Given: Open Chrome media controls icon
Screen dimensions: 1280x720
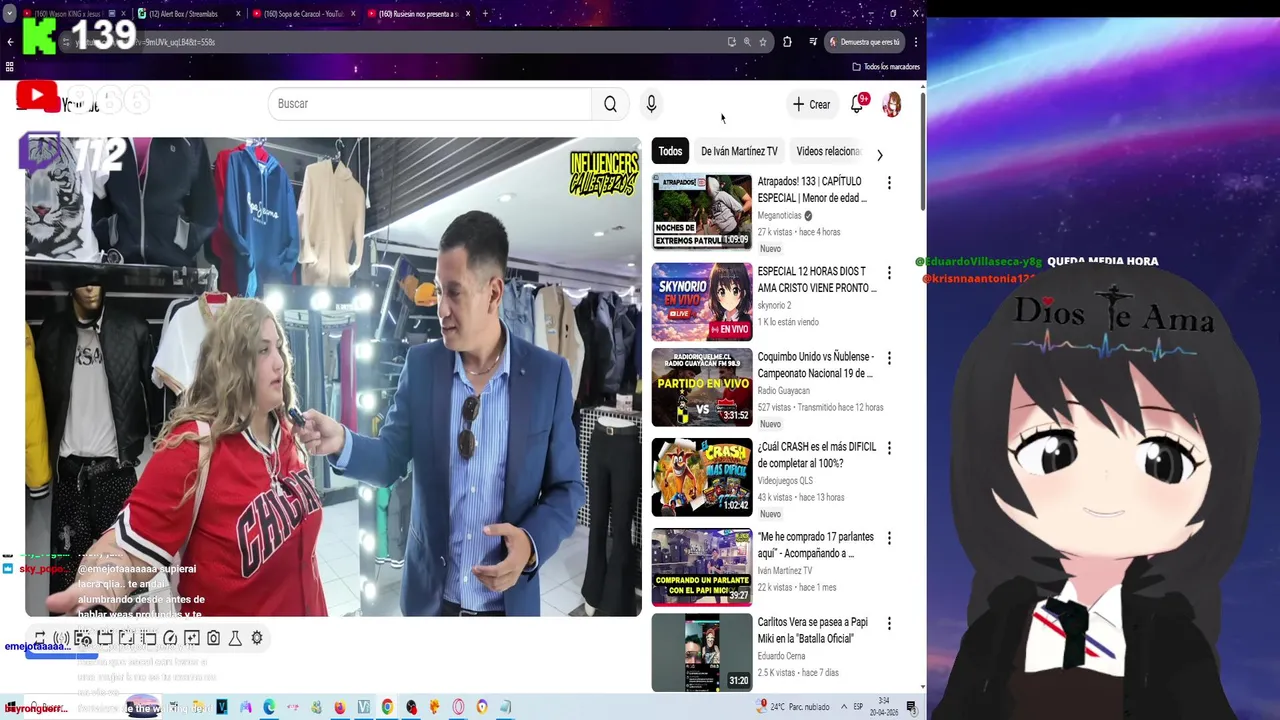Looking at the screenshot, I should (813, 42).
